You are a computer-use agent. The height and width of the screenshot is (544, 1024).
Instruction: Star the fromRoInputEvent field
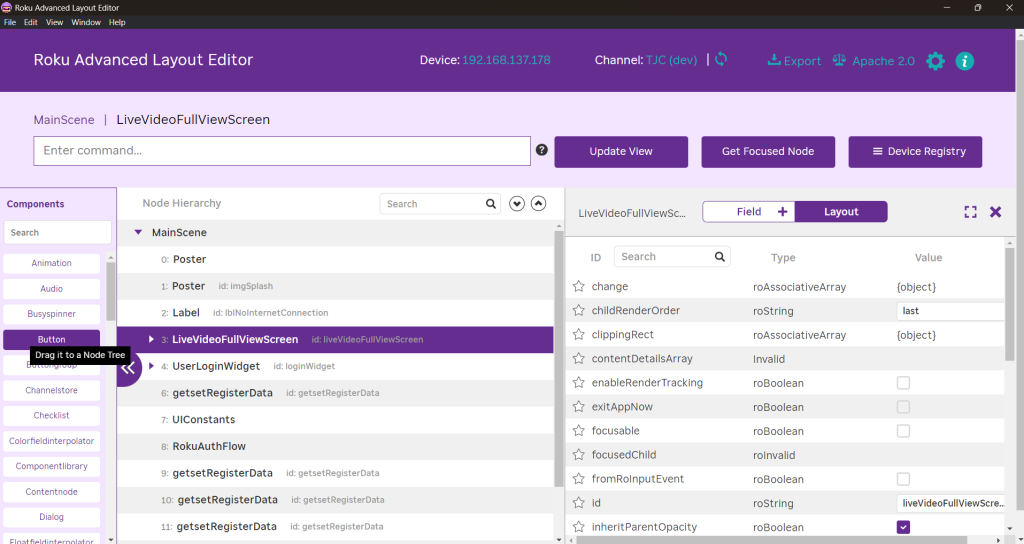[579, 479]
